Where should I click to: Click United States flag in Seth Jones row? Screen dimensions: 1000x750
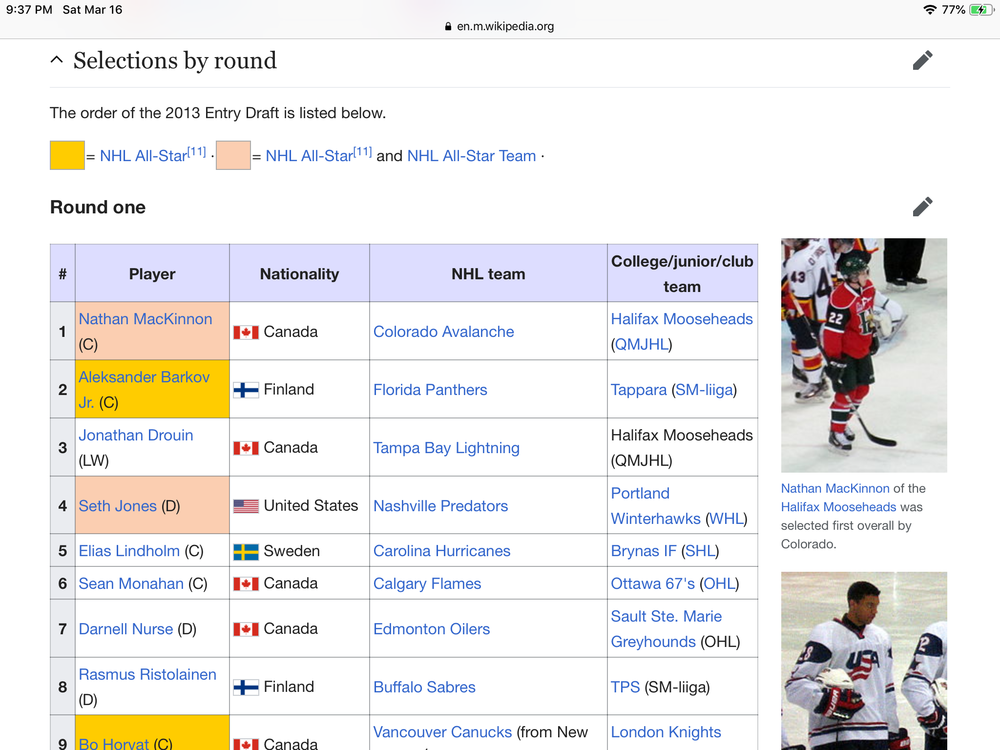pyautogui.click(x=246, y=506)
